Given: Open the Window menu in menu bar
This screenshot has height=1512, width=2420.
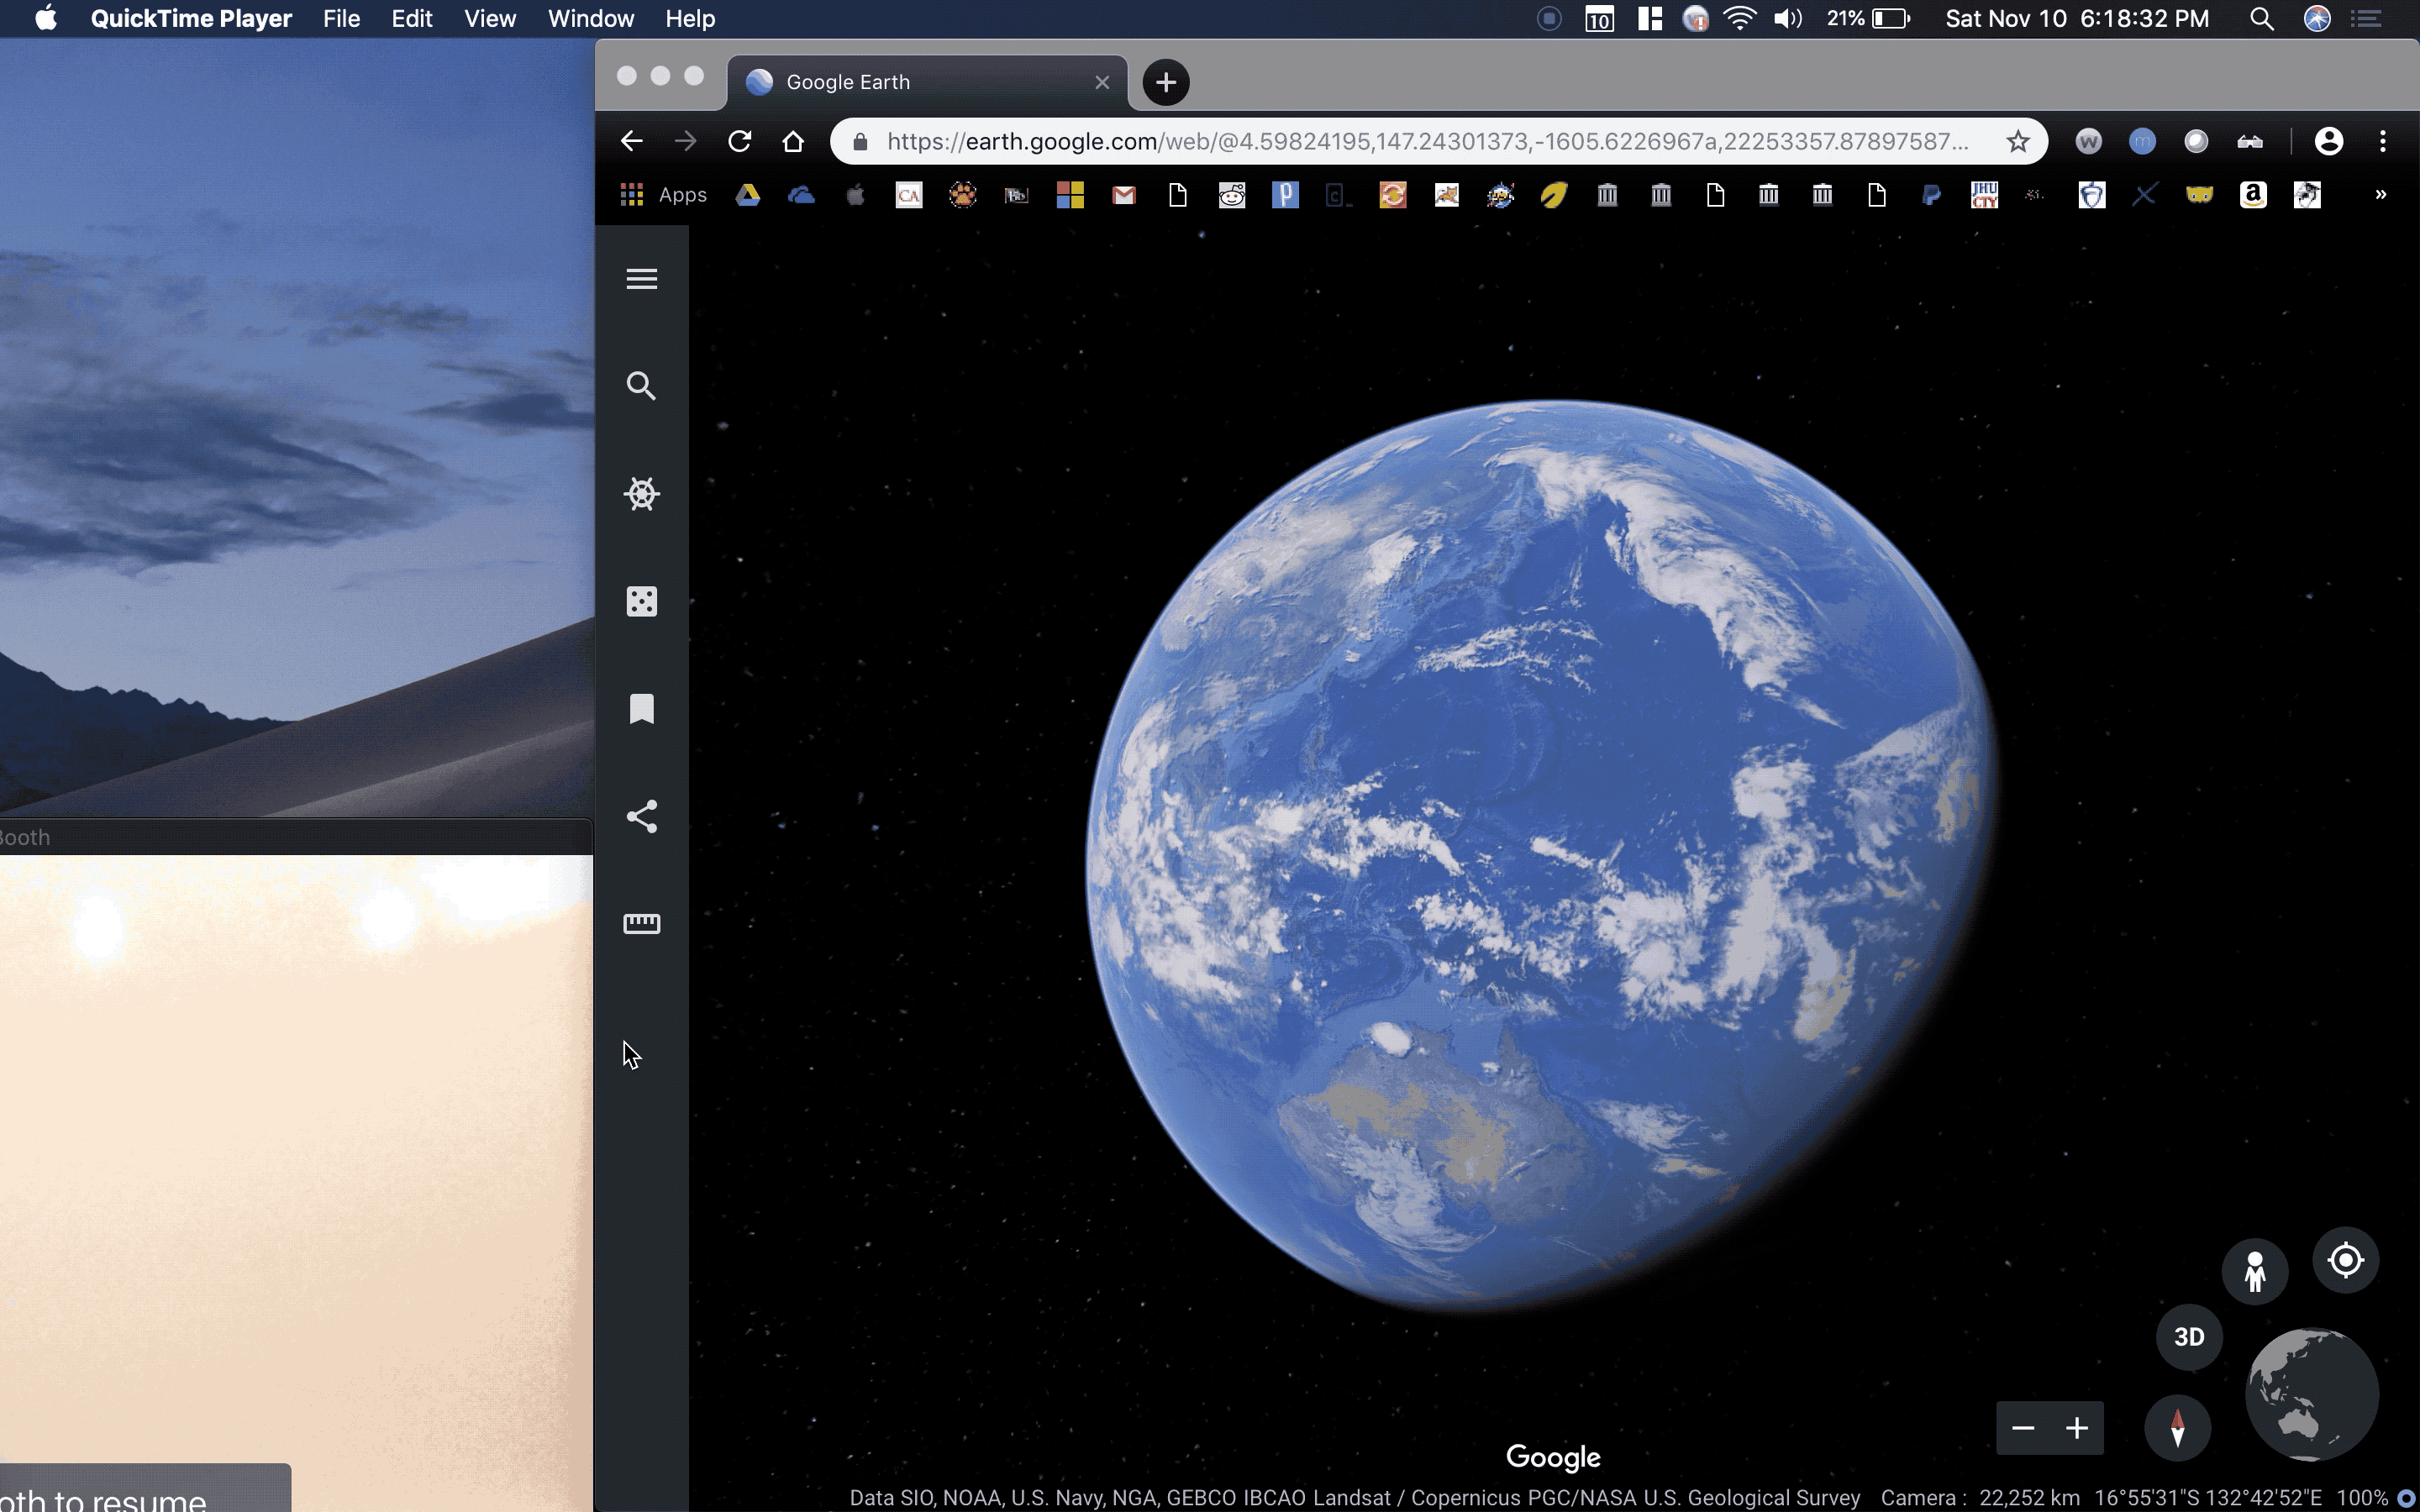Looking at the screenshot, I should click(591, 19).
